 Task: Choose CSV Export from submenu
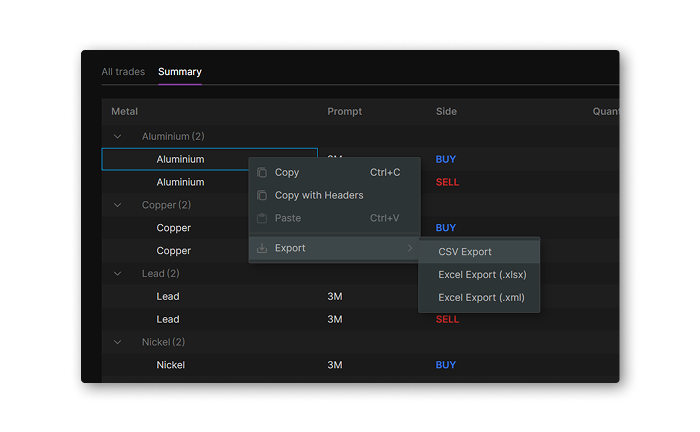[465, 252]
